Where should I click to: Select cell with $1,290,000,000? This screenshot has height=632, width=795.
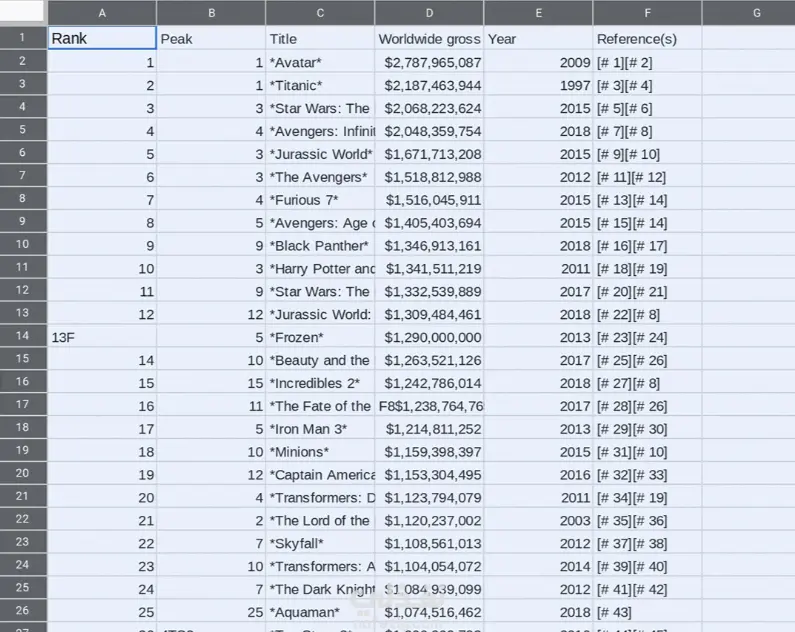click(429, 337)
